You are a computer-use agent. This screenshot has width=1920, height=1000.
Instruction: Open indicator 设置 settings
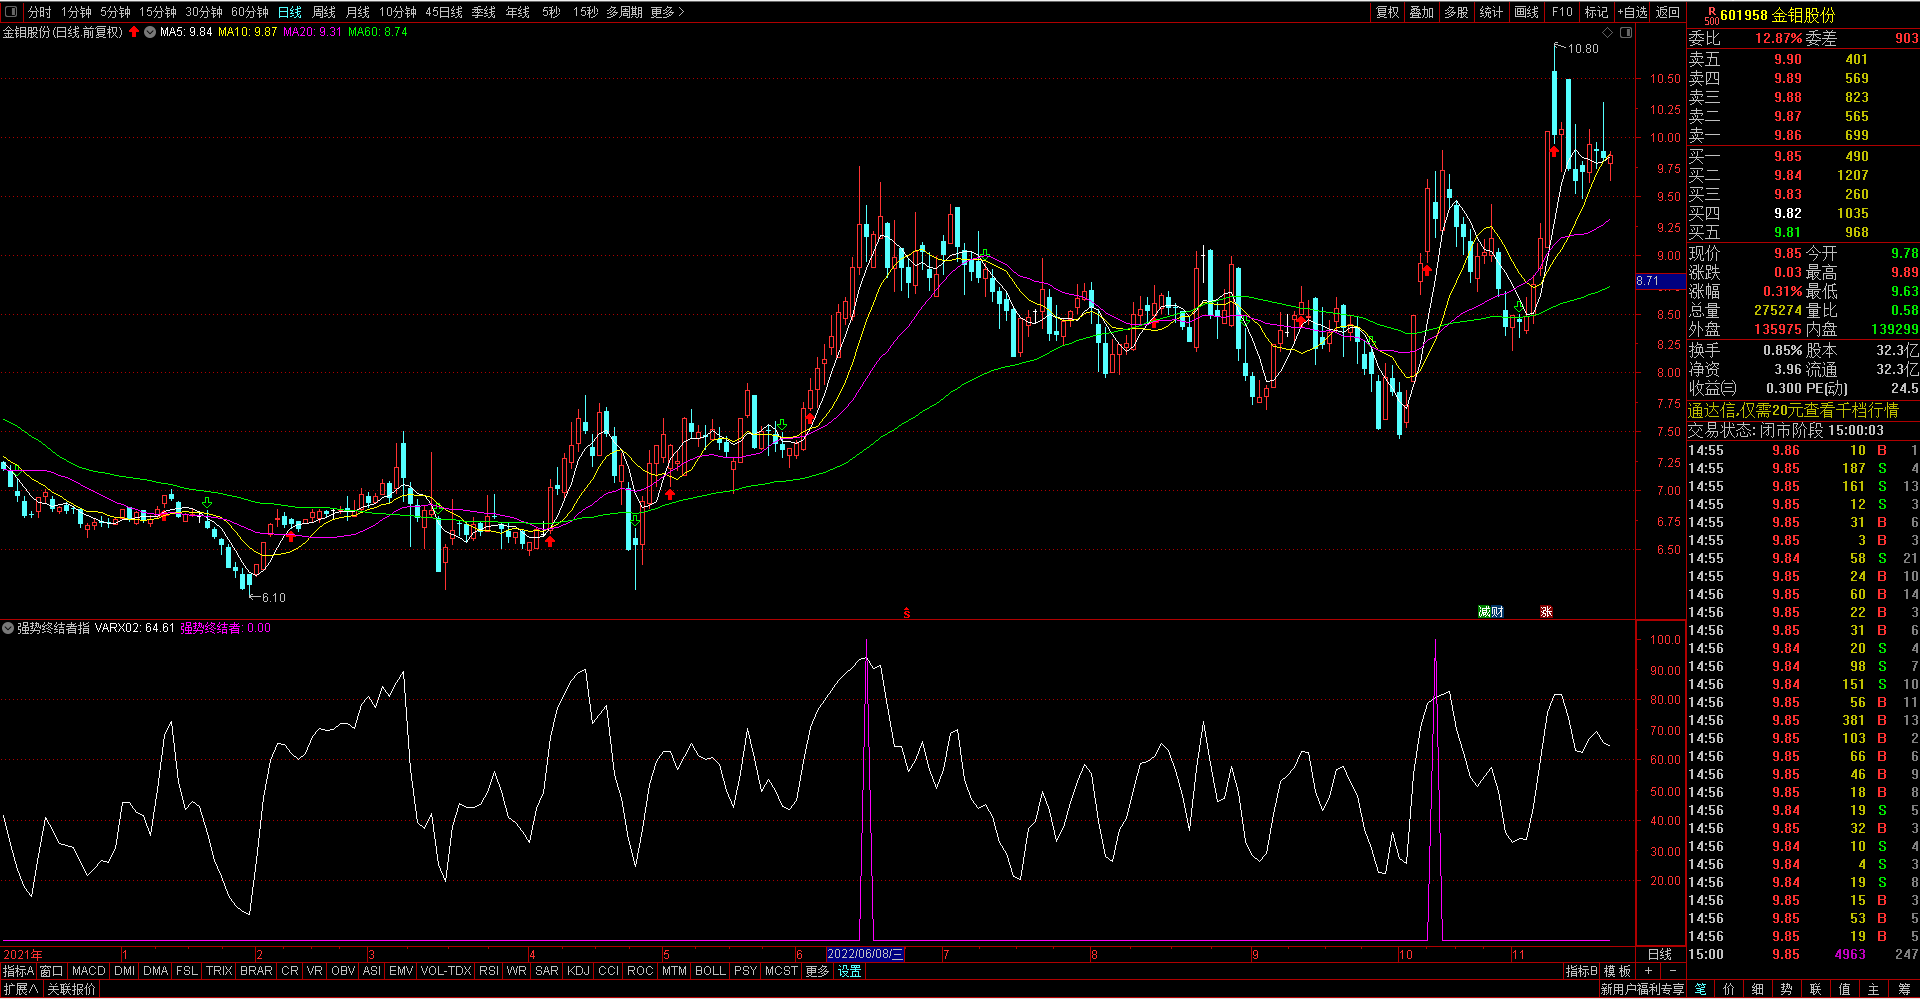pyautogui.click(x=850, y=971)
